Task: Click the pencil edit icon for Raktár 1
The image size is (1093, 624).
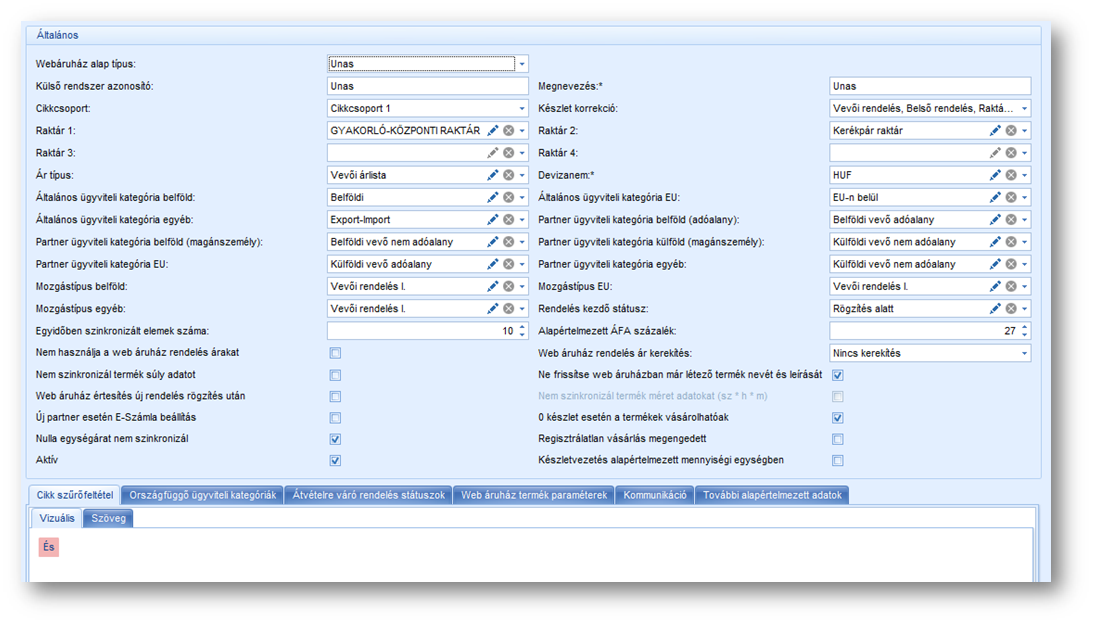Action: 492,130
